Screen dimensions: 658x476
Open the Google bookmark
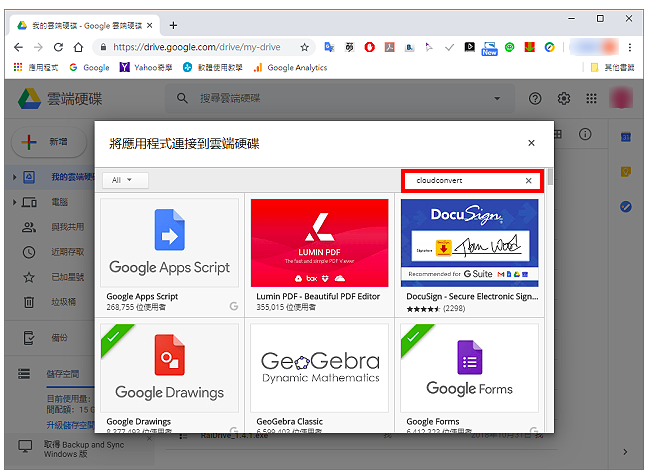point(89,67)
